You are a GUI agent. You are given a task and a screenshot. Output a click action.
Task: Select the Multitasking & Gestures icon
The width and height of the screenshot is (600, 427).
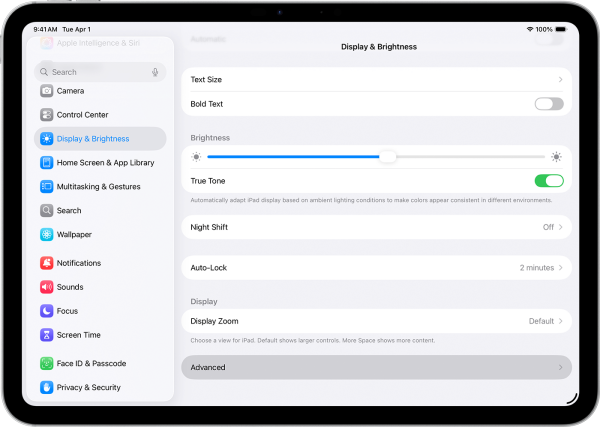tap(47, 186)
